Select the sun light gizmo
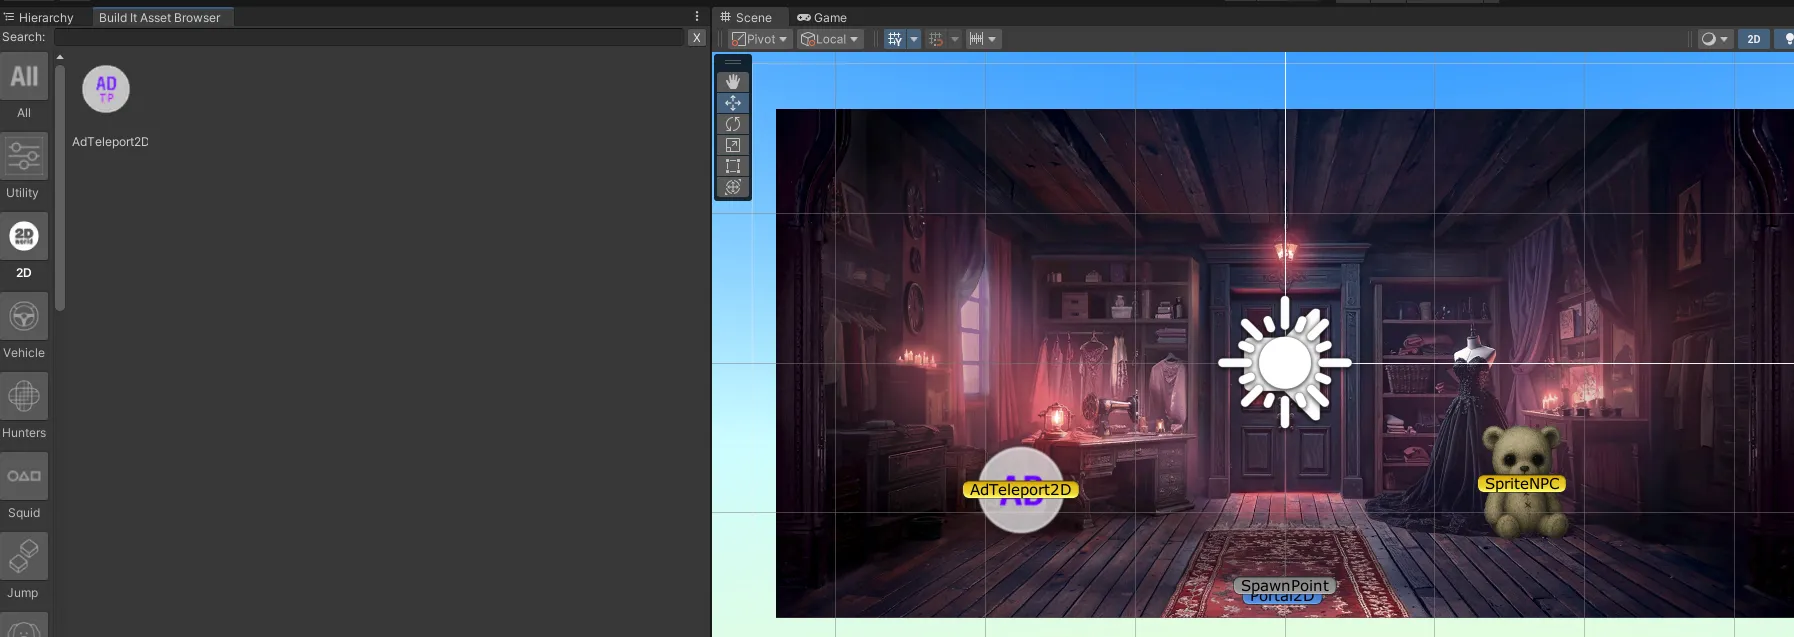1794x637 pixels. 1285,363
